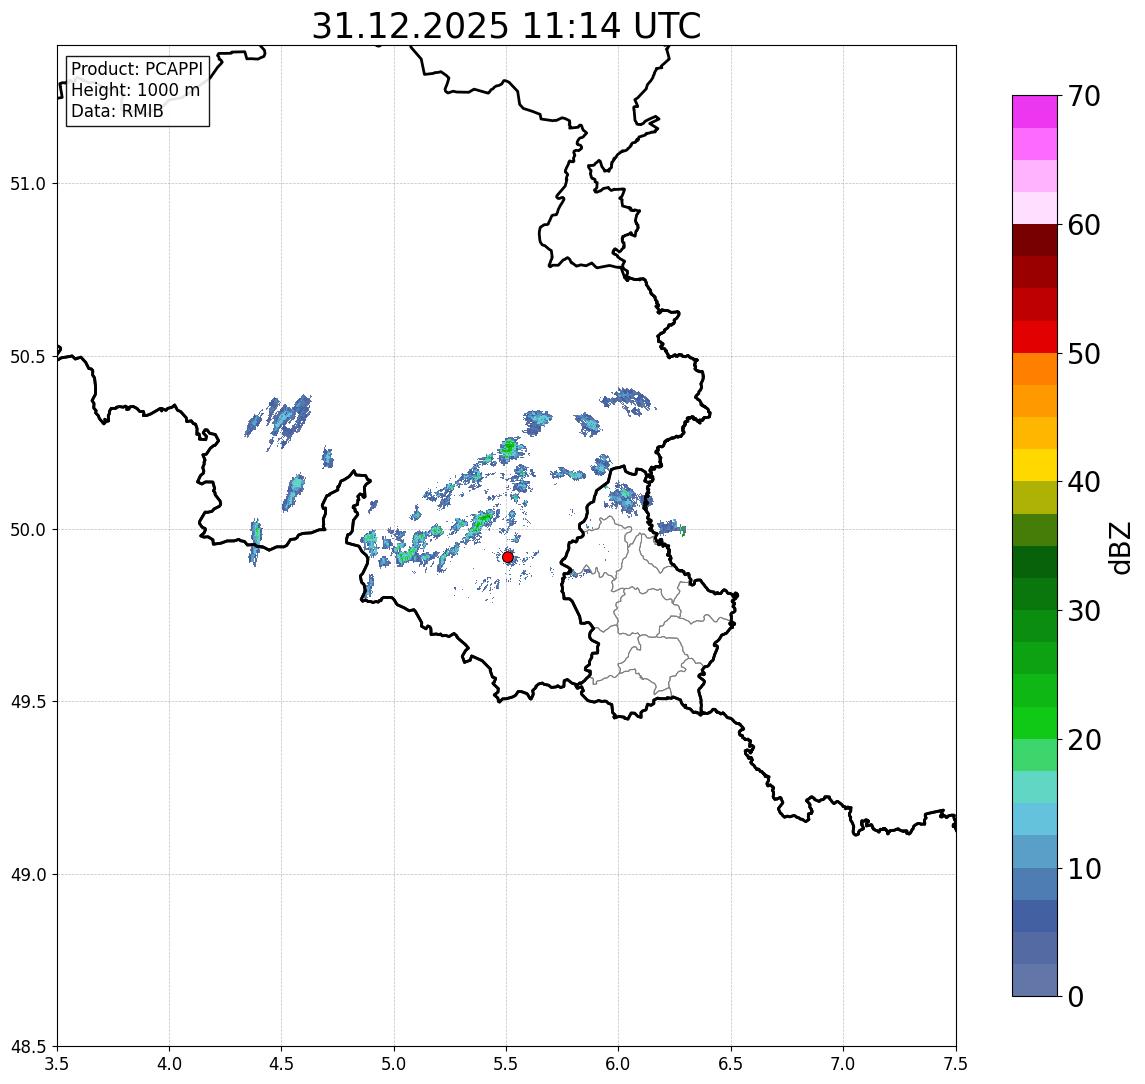Click the longitude axis label 3.5
1145x1084 pixels.
[57, 1064]
